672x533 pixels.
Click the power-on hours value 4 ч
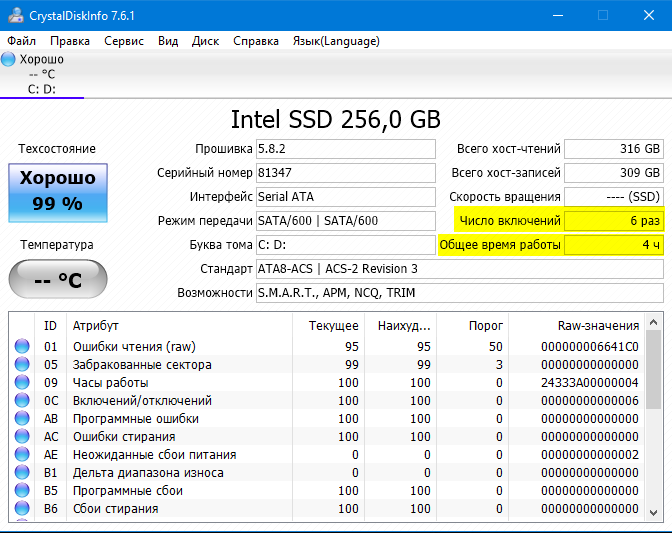[x=614, y=245]
